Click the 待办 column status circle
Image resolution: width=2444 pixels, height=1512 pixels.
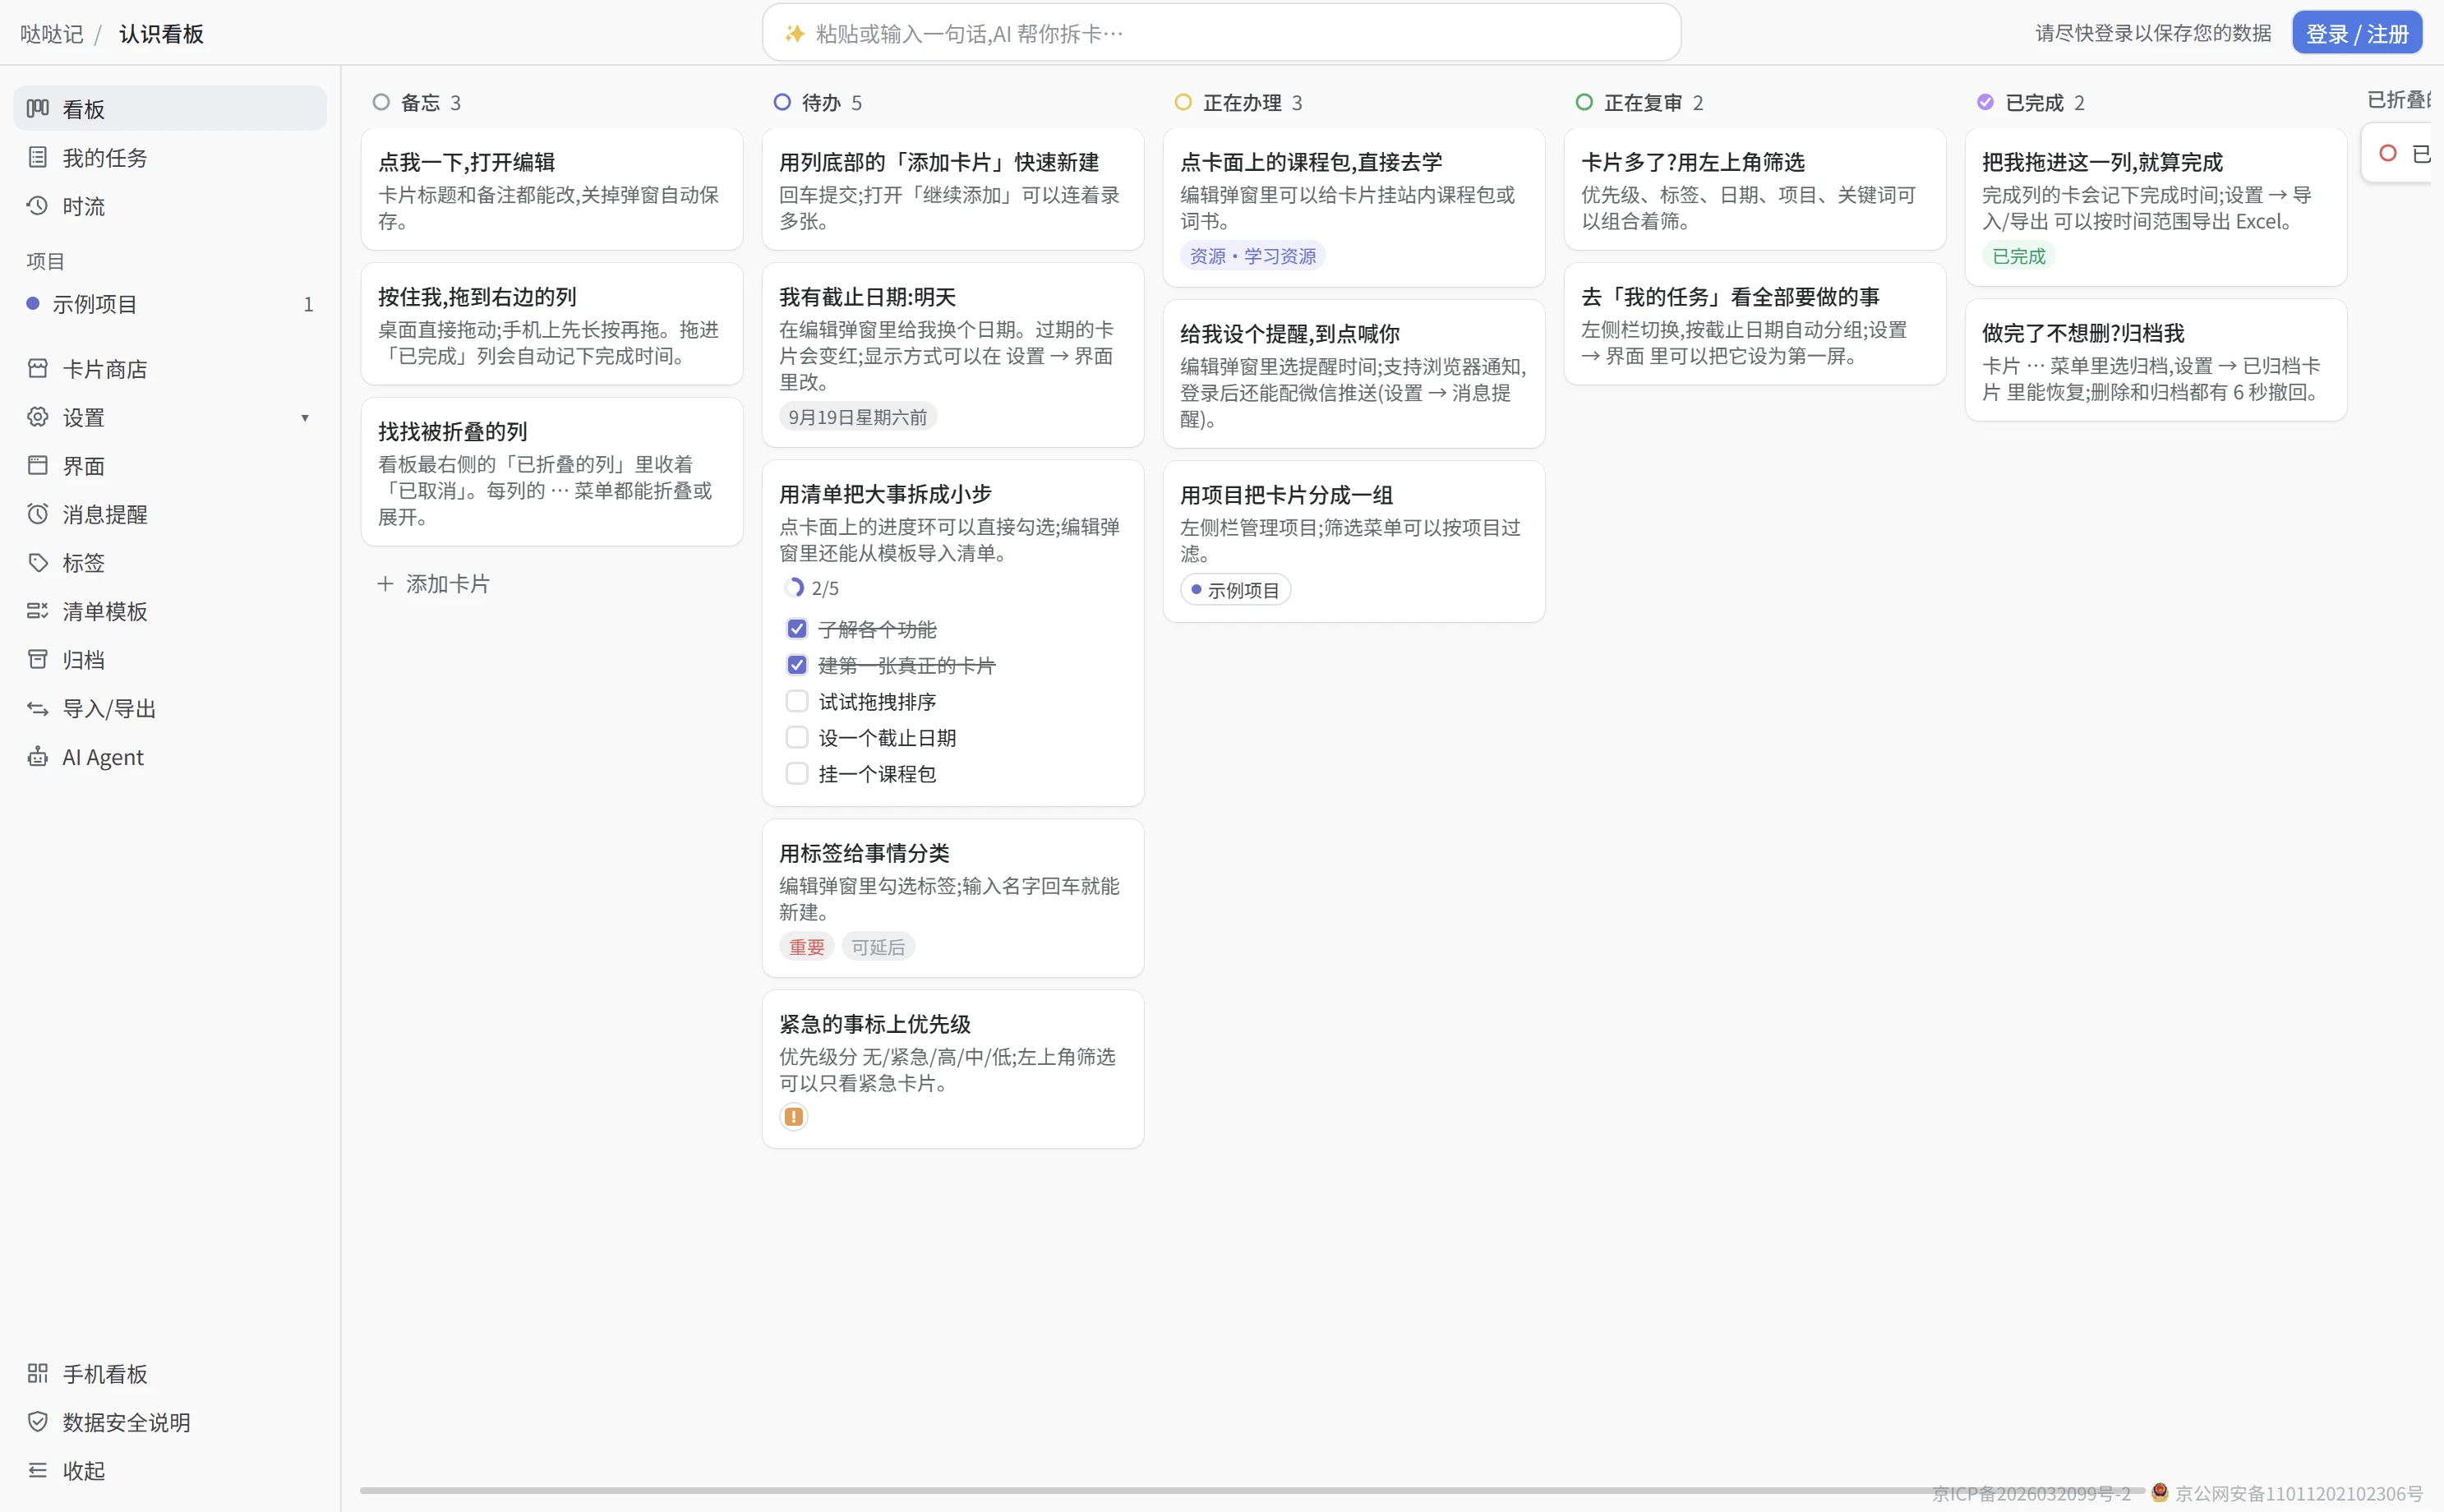782,102
